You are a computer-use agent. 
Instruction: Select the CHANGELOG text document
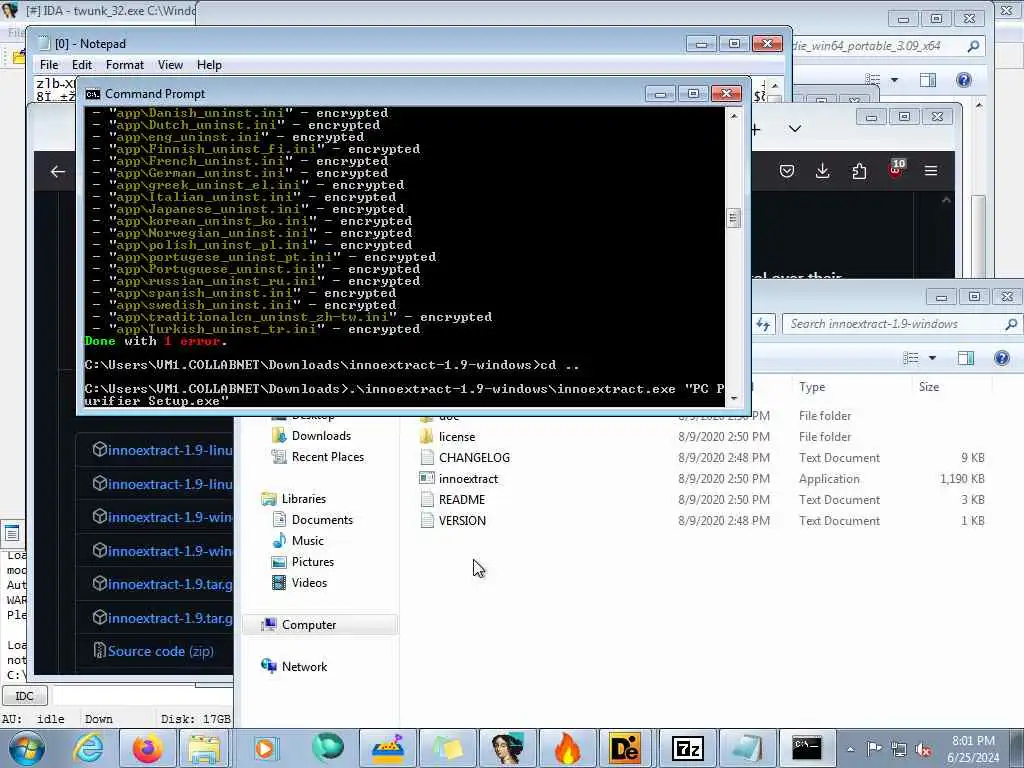click(474, 458)
